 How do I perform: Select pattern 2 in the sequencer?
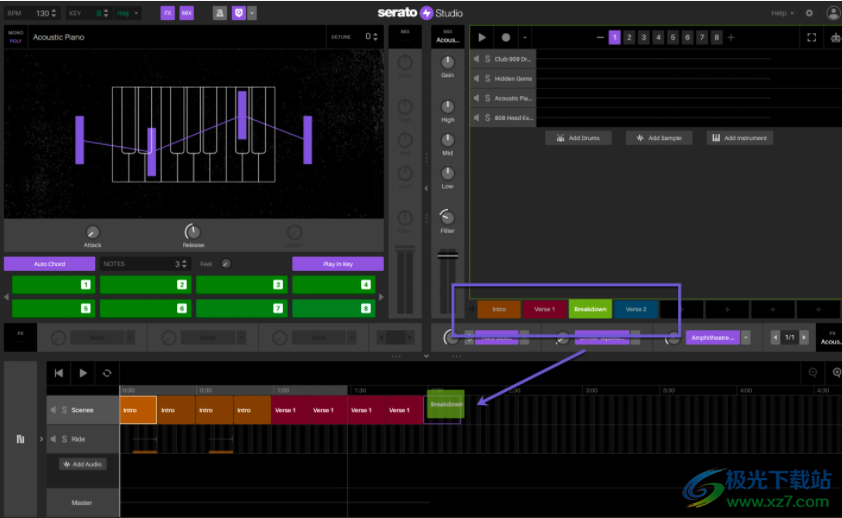(629, 37)
